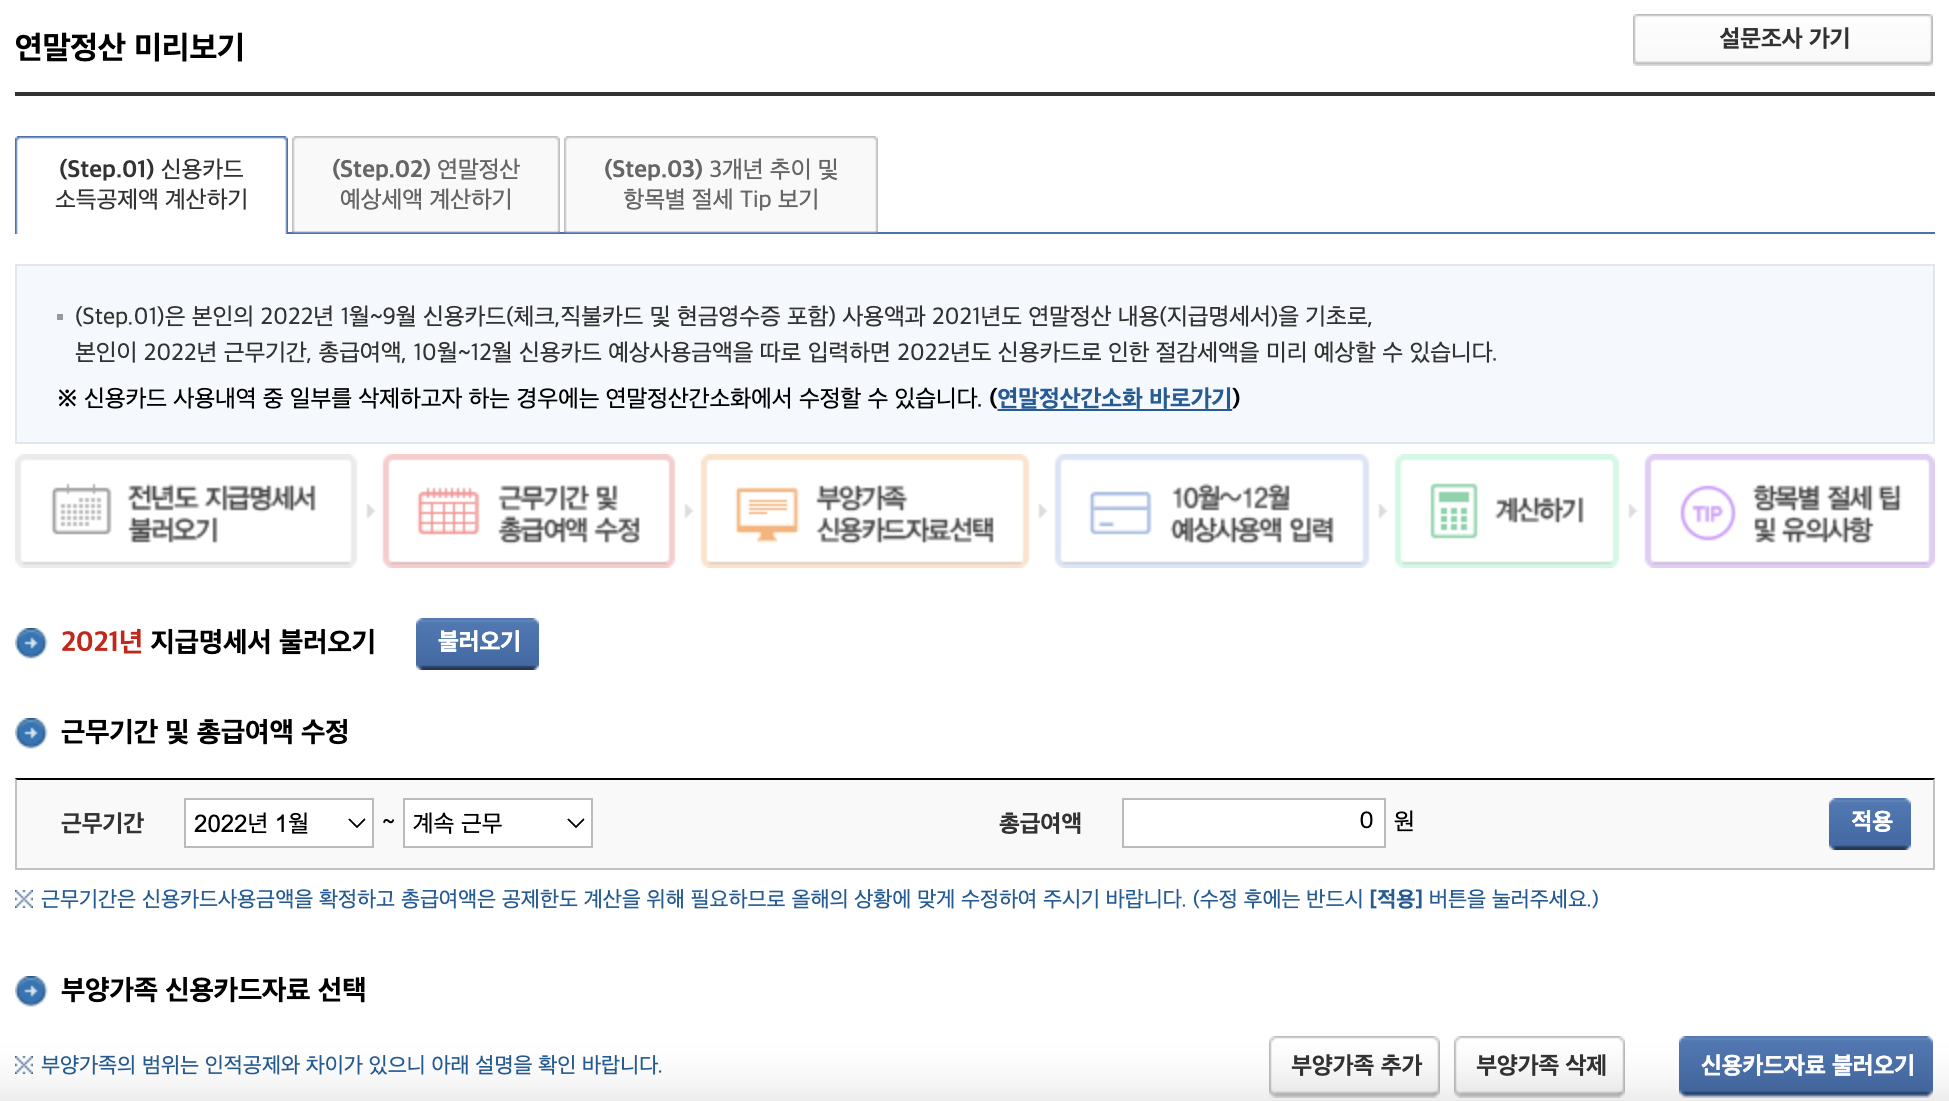The width and height of the screenshot is (1949, 1101).
Task: Click the red calendar icon for 근무기간 및 총급여액 수정
Action: [x=448, y=511]
